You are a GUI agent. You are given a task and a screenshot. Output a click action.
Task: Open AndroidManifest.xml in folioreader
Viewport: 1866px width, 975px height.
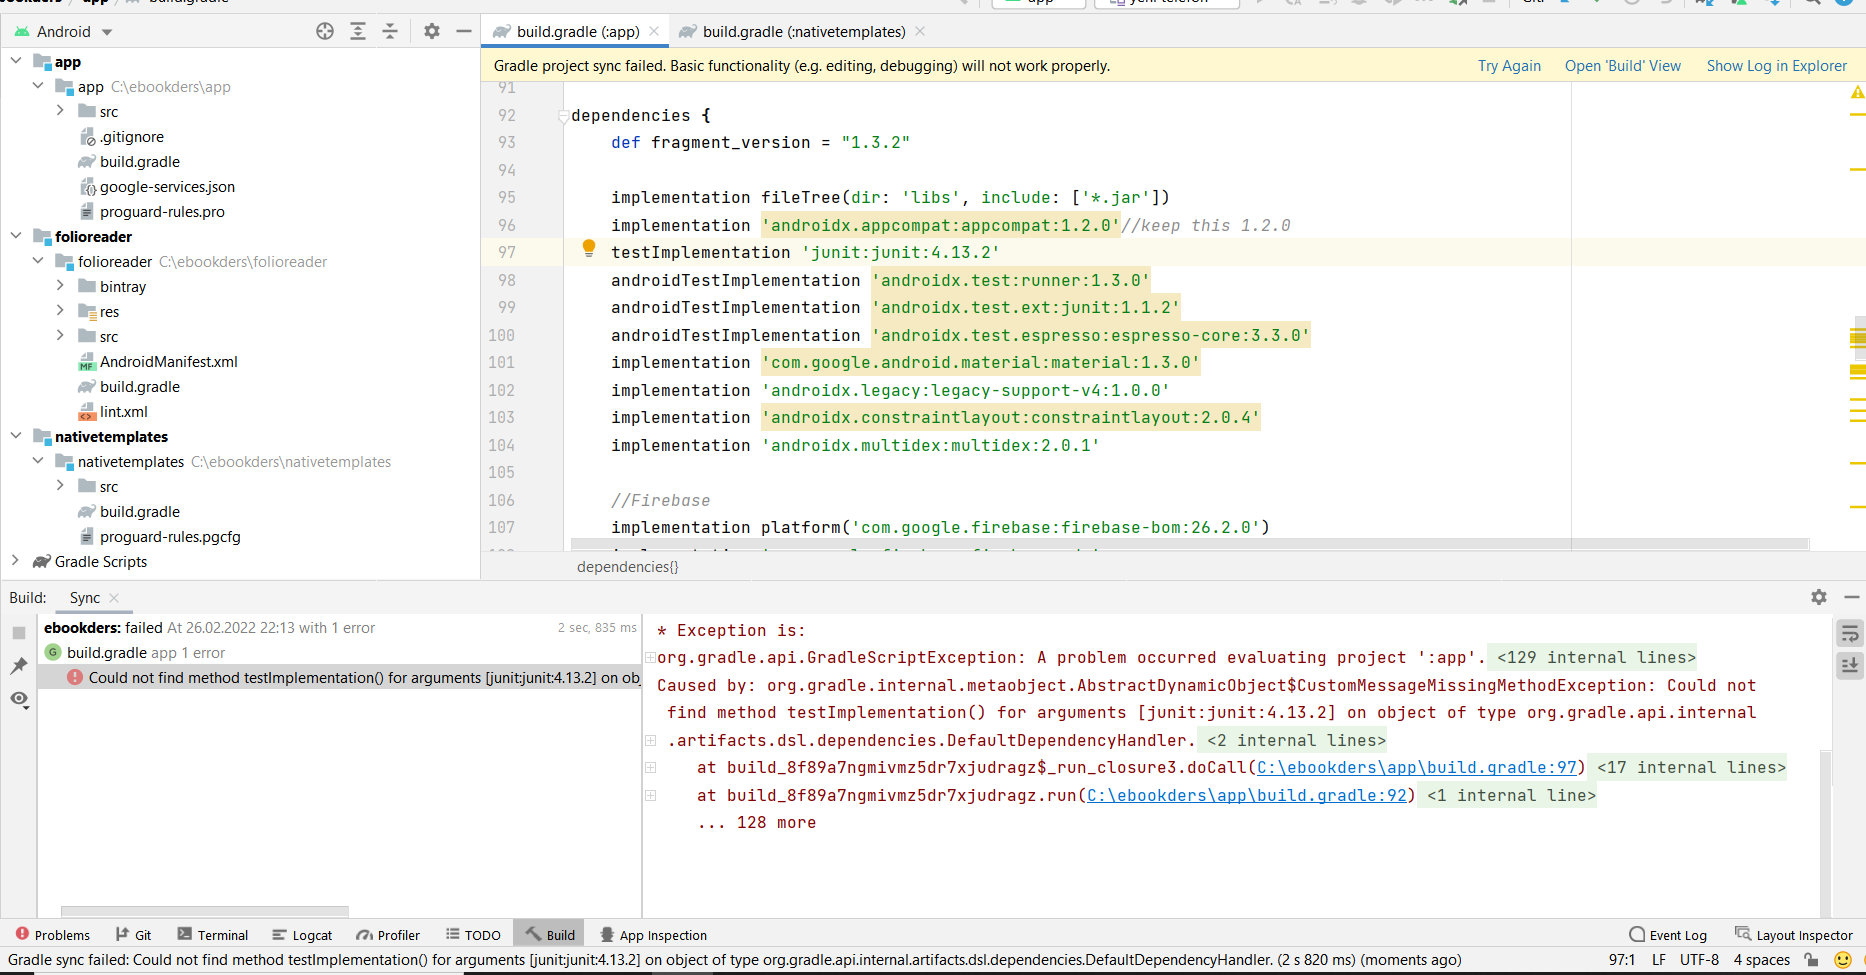[168, 361]
